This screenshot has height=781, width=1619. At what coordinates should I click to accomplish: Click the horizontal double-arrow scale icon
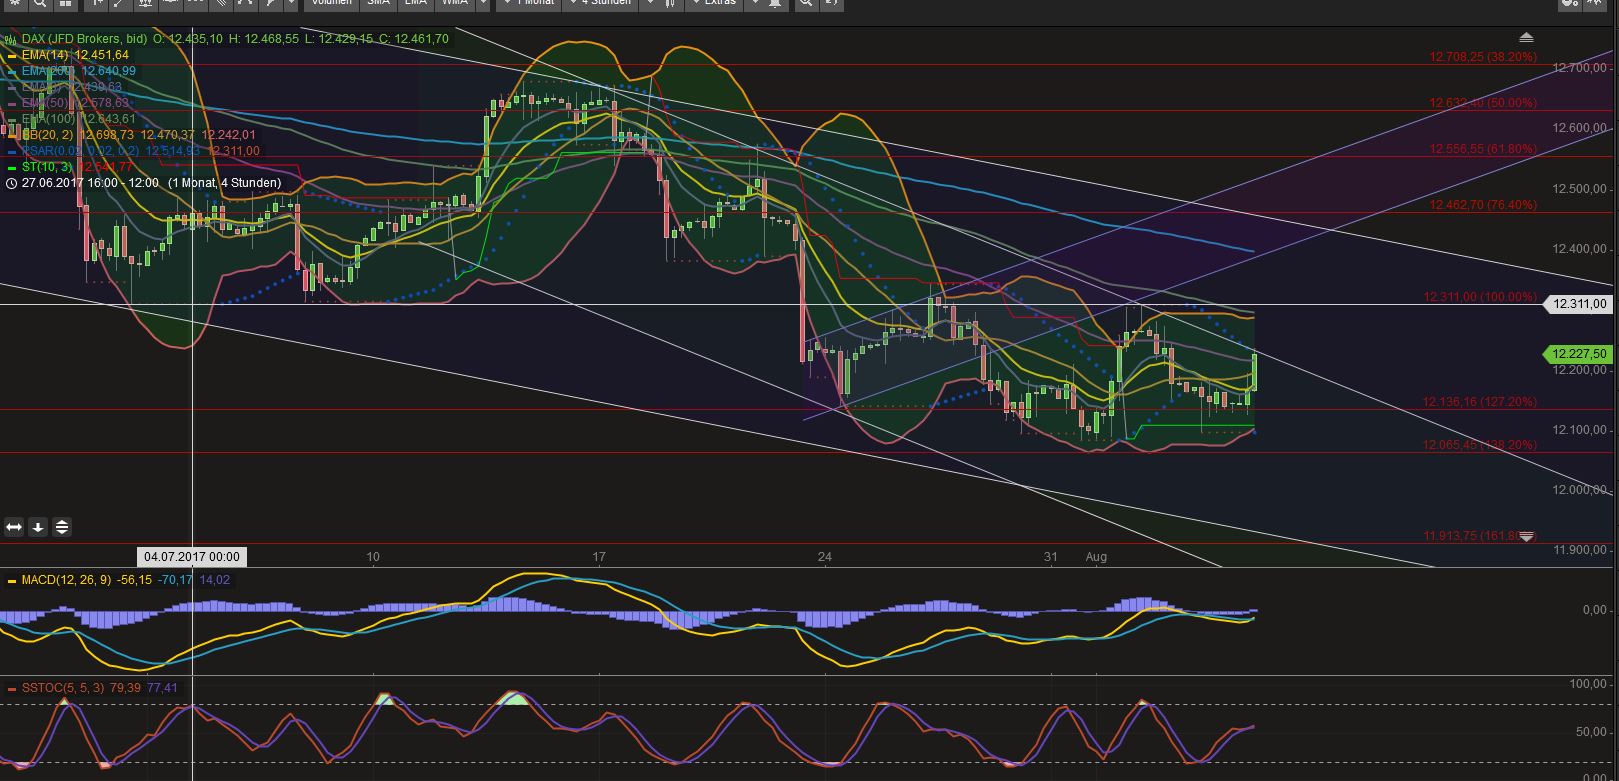[14, 527]
